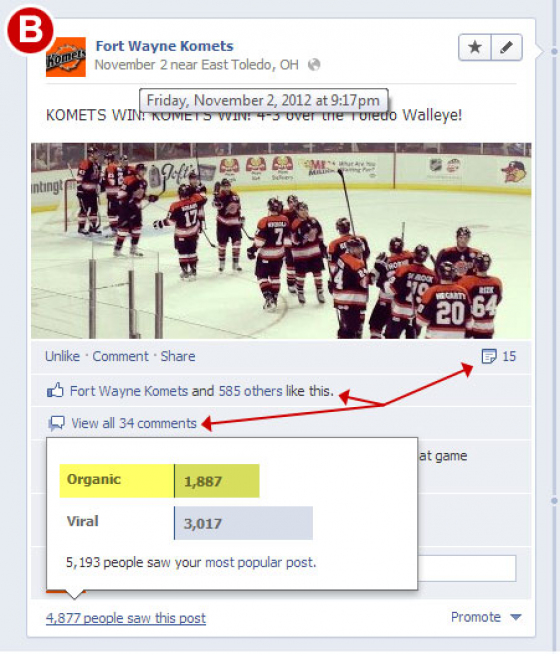Click the star highlight icon
The width and height of the screenshot is (560, 654).
click(x=475, y=48)
